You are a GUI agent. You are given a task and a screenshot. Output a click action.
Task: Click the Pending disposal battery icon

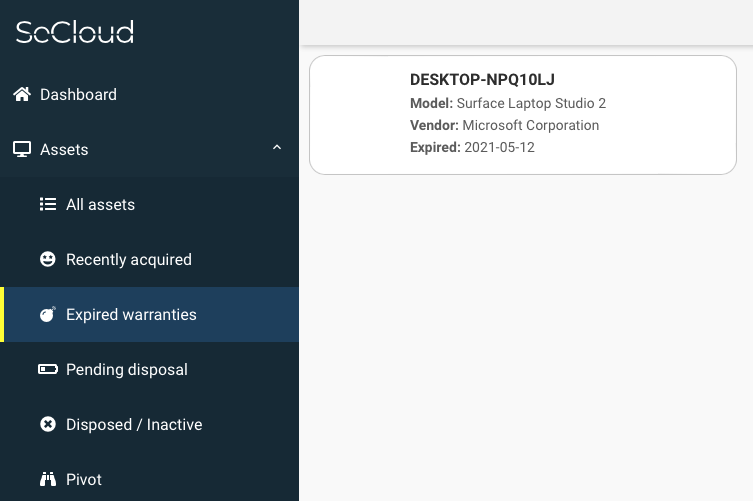(x=48, y=370)
